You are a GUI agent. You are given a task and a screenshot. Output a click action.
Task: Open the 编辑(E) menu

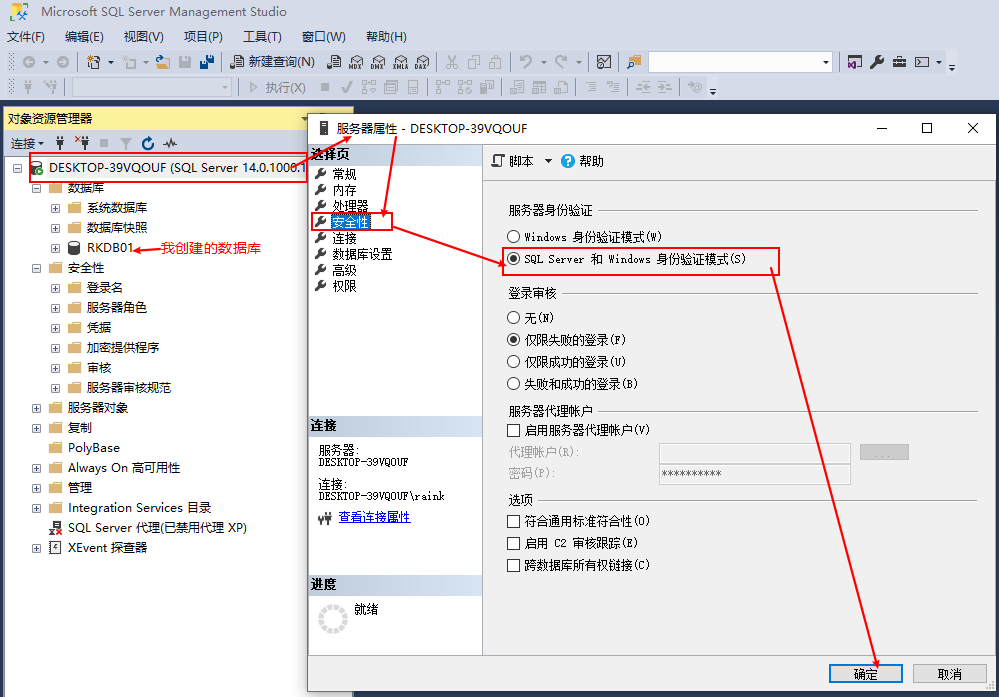coord(84,36)
